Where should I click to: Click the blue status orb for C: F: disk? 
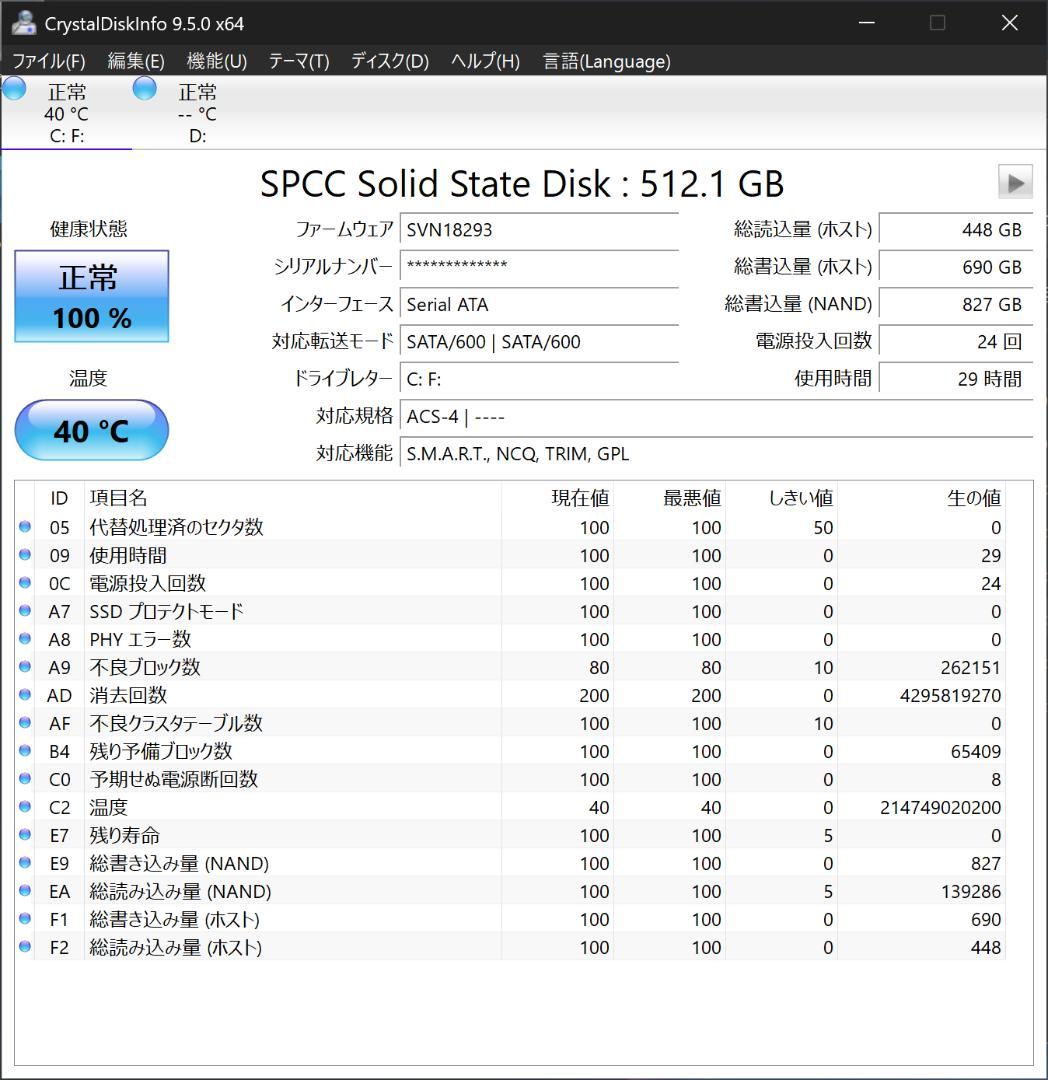(x=14, y=88)
